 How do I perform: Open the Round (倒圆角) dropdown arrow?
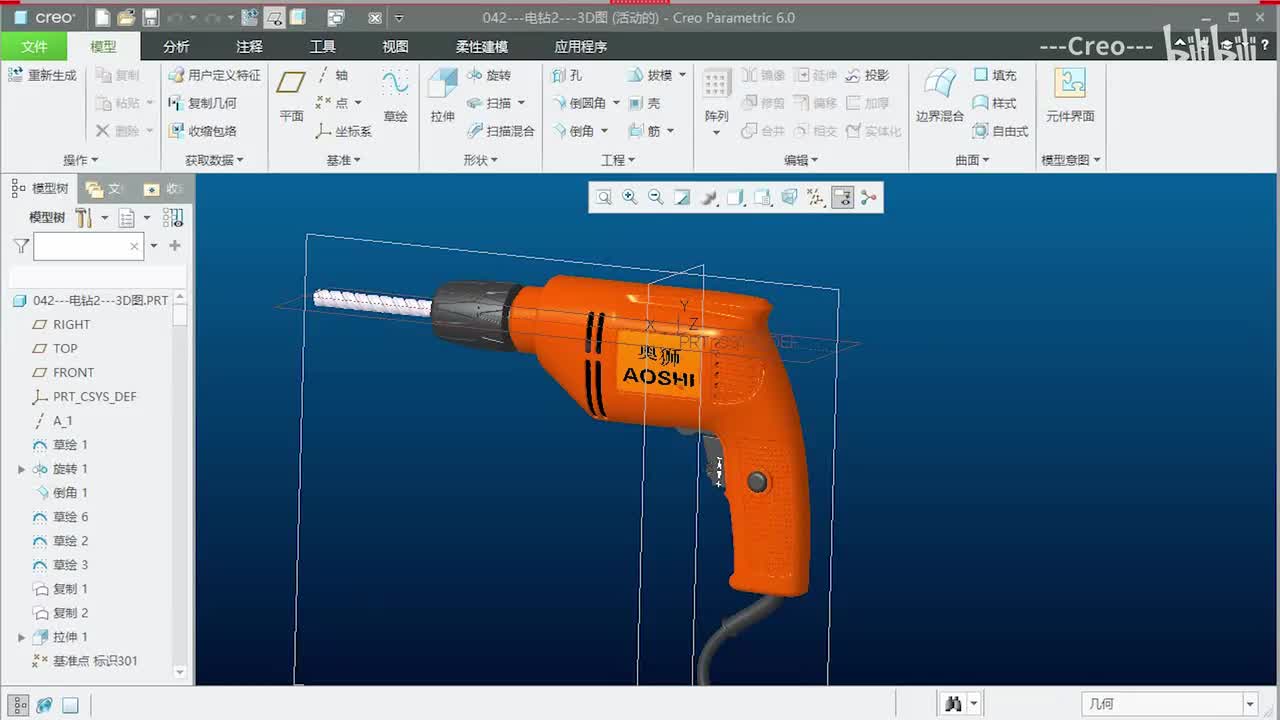(x=616, y=103)
